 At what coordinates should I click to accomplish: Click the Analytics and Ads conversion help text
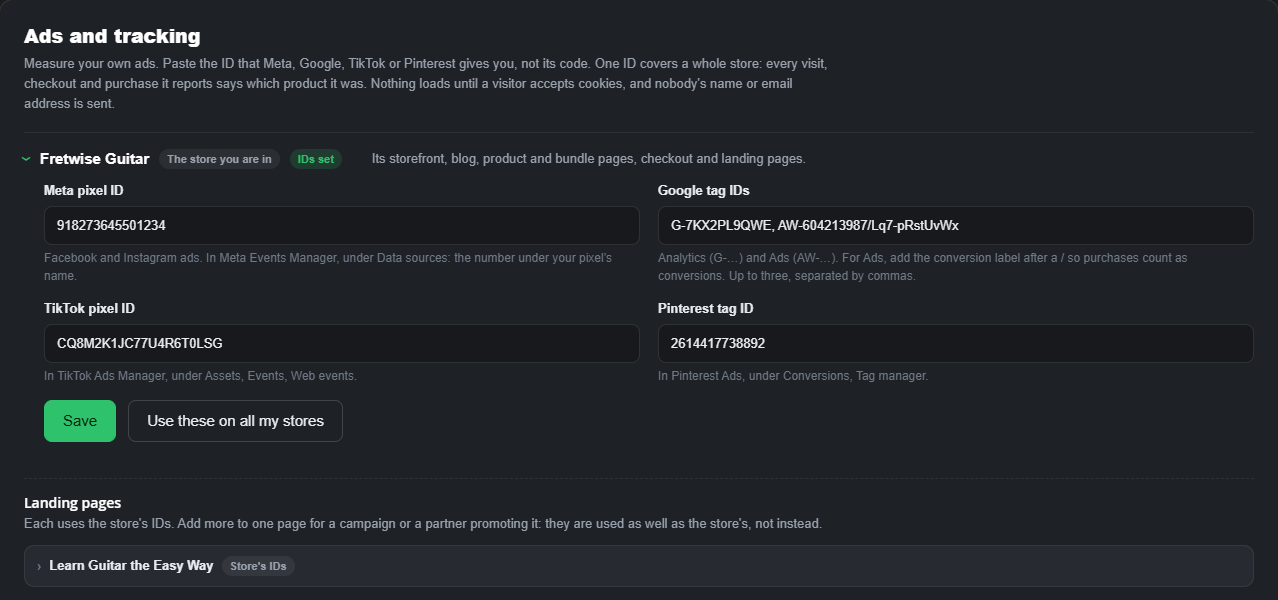click(923, 267)
